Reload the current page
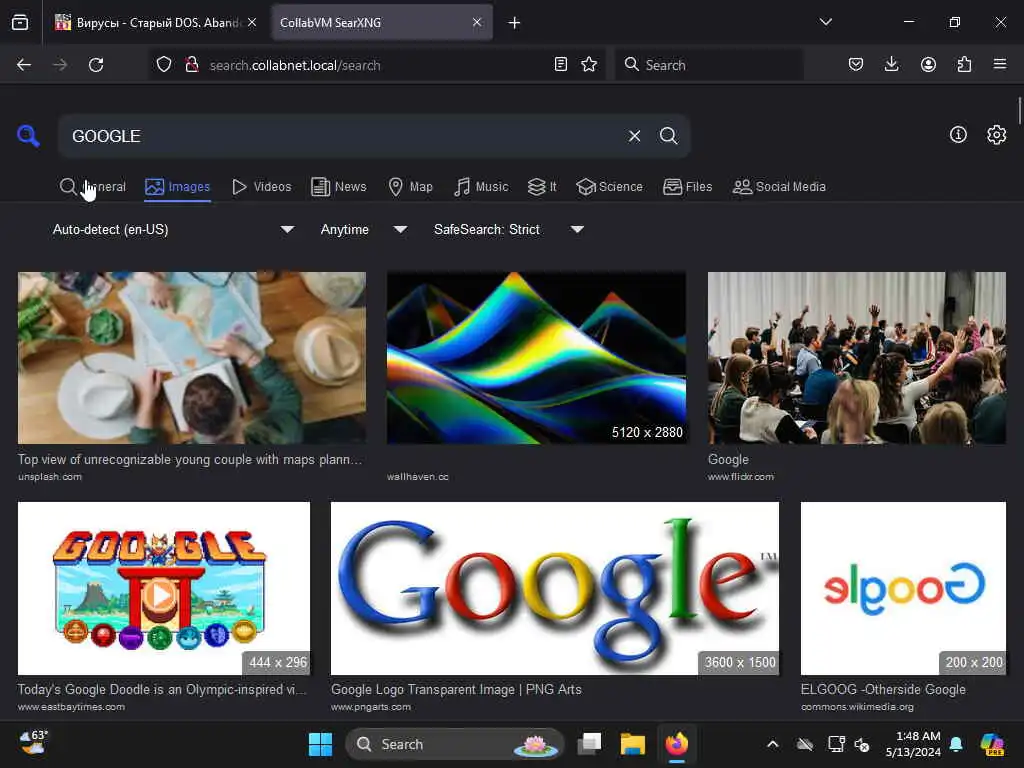The height and width of the screenshot is (768, 1024). (x=96, y=65)
